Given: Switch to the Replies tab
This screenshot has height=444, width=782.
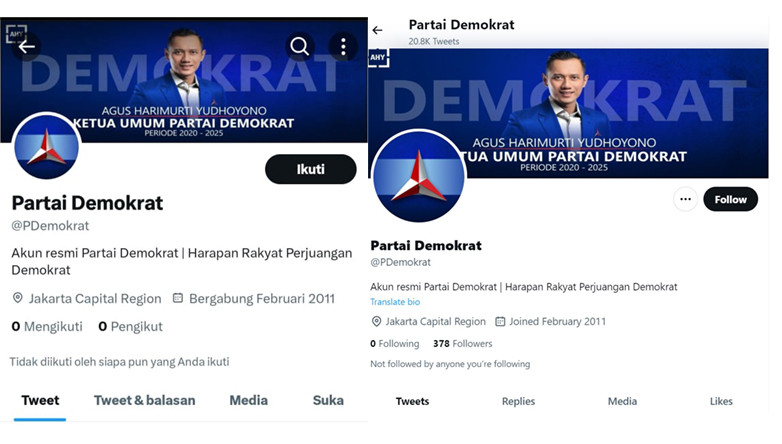Looking at the screenshot, I should [518, 401].
